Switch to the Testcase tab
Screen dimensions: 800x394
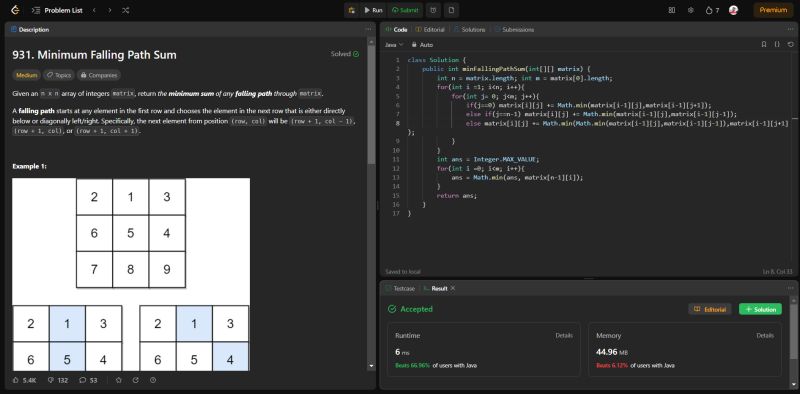click(400, 288)
